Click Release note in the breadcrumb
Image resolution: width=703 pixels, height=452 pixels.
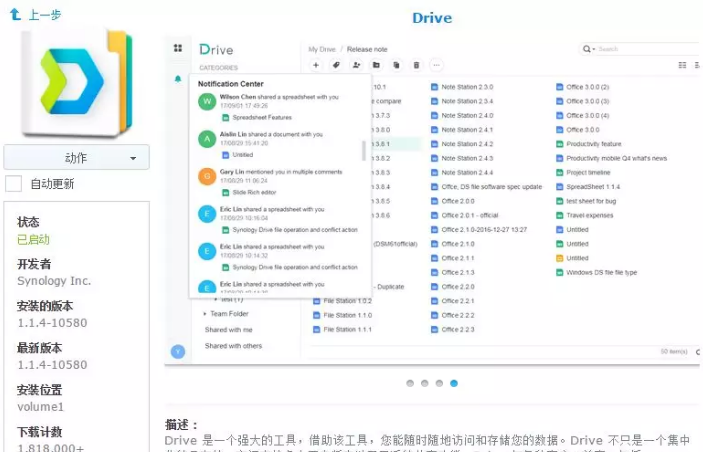pos(367,49)
